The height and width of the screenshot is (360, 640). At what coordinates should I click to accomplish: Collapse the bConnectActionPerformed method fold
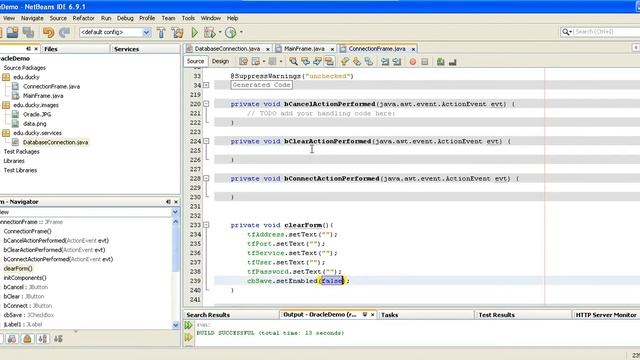[x=206, y=178]
